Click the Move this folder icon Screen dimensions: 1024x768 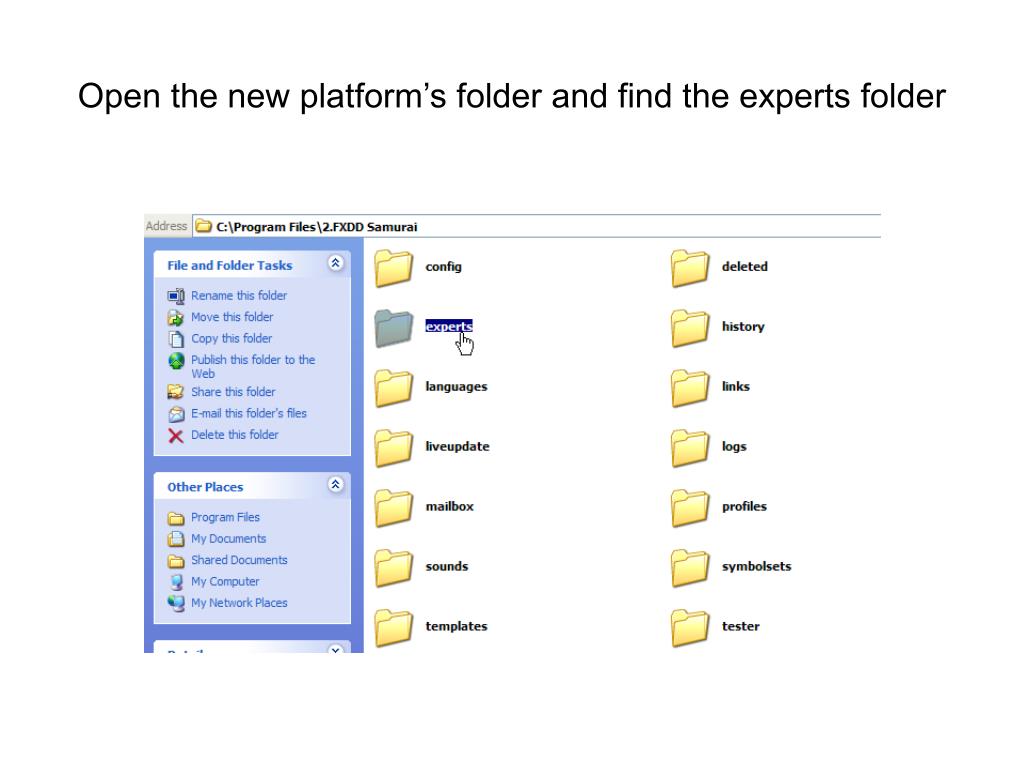click(x=176, y=317)
